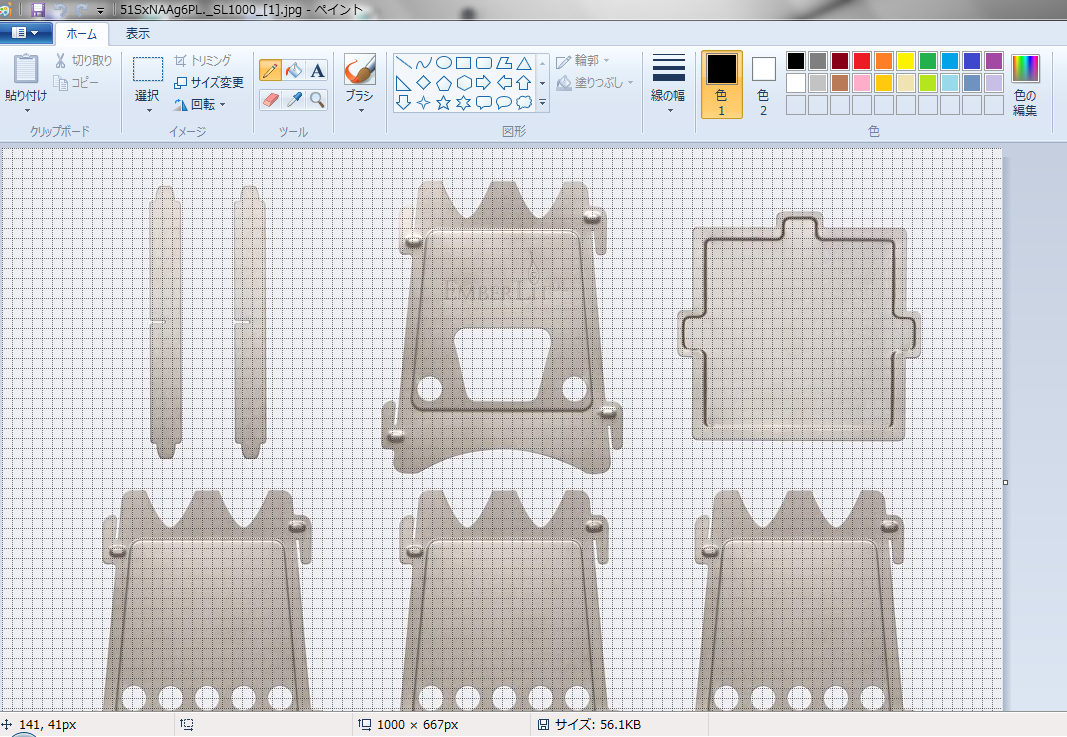1067x737 pixels.
Task: Select the Text tool
Action: (317, 70)
